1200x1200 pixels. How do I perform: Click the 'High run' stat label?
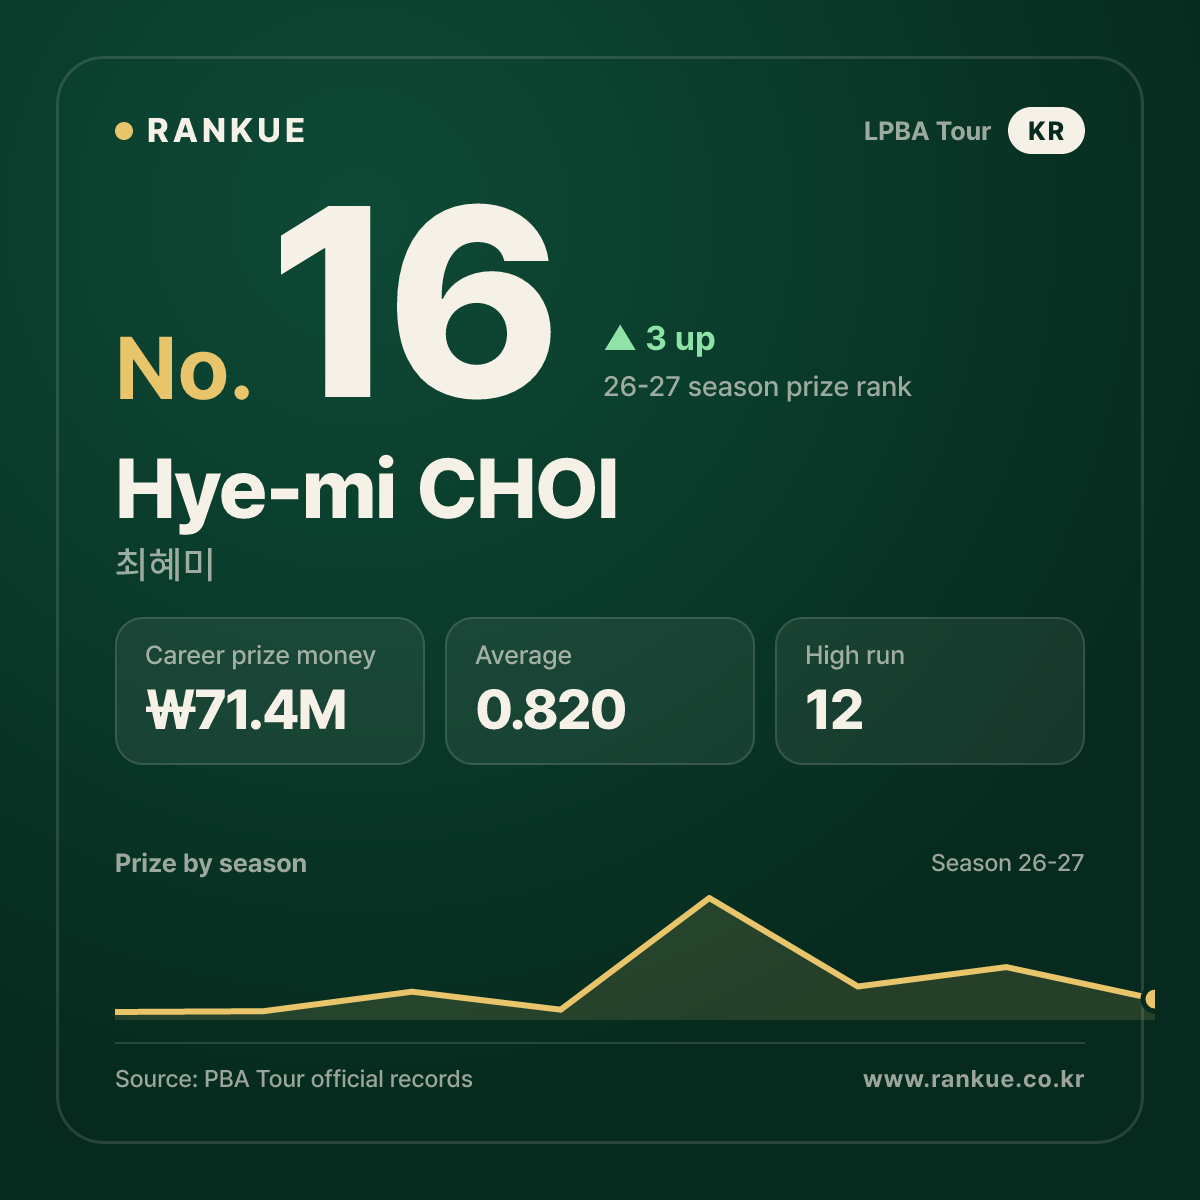point(855,656)
